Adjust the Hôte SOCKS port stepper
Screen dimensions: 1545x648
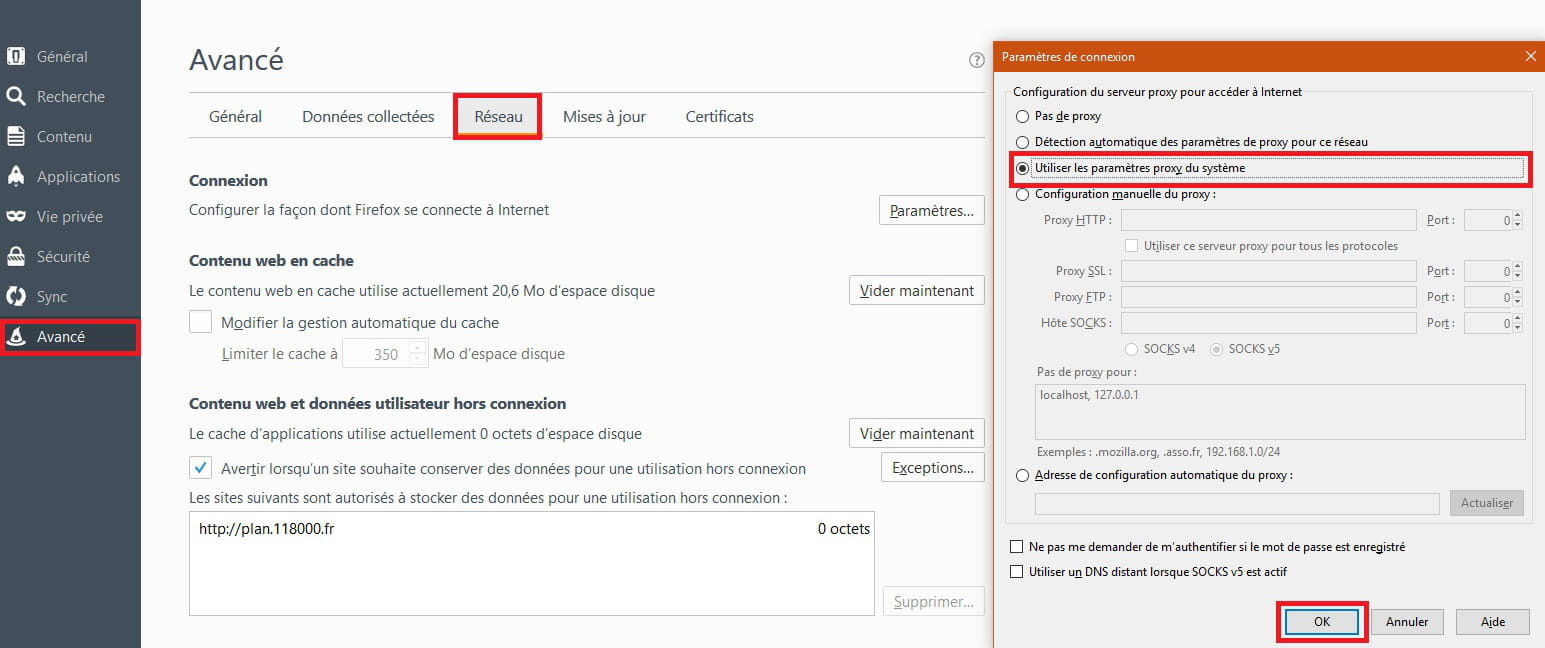1518,323
